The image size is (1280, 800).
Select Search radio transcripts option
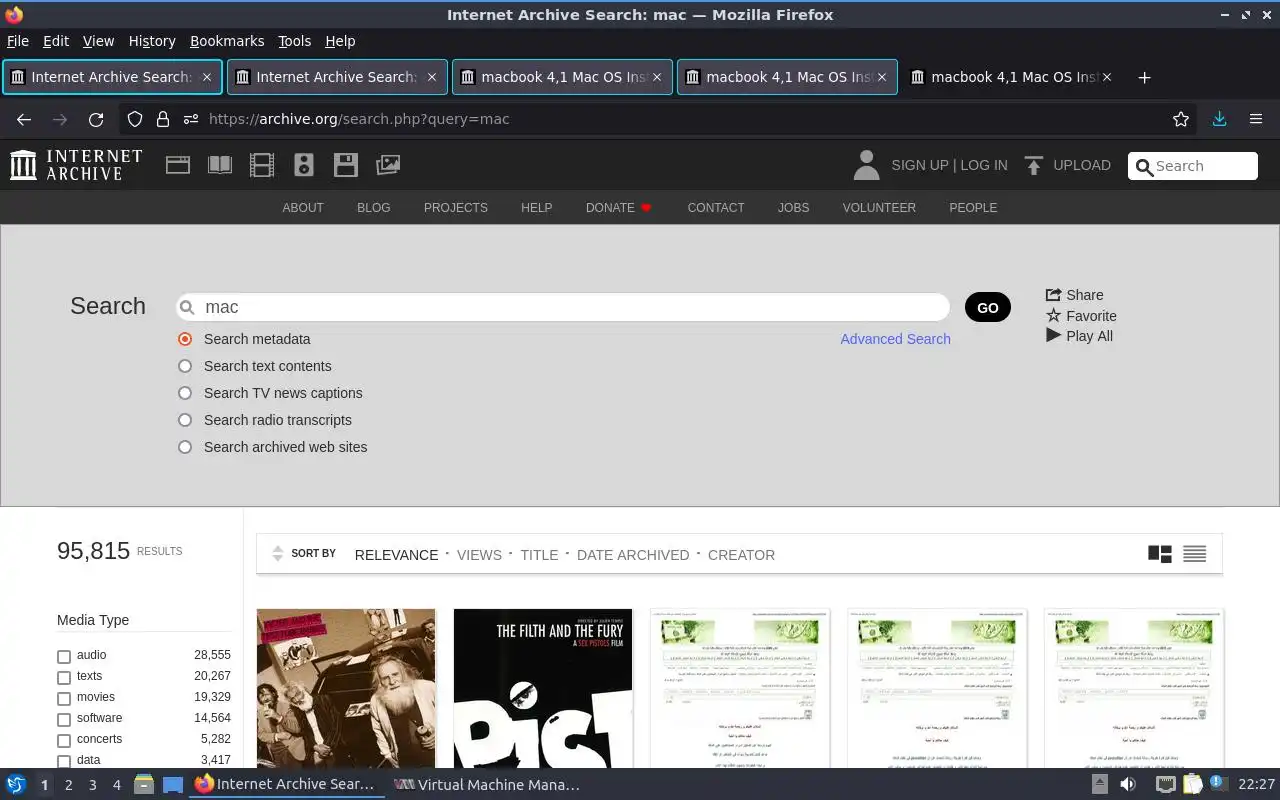185,420
